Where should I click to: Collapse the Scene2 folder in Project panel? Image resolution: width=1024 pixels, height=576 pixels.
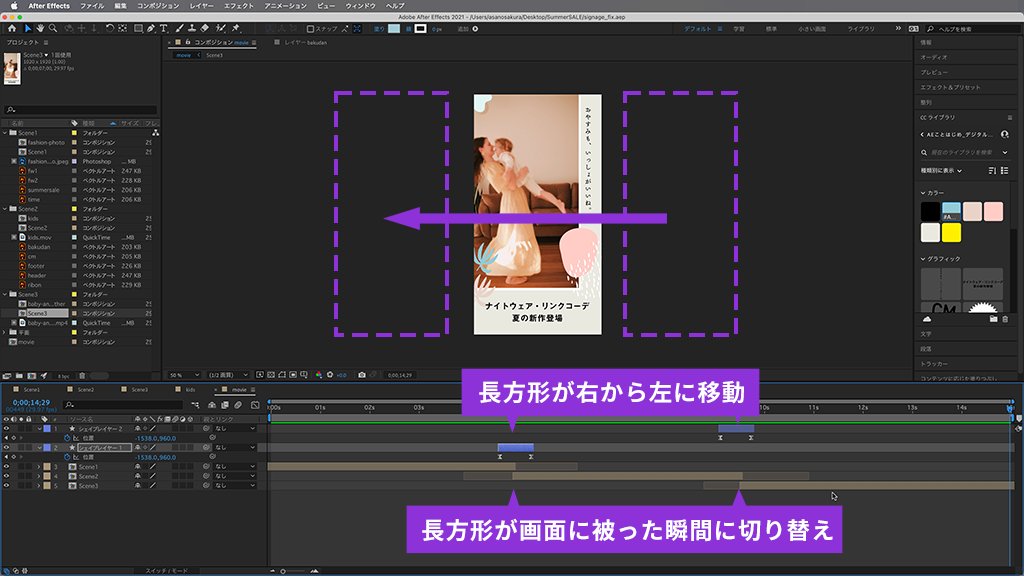5,209
